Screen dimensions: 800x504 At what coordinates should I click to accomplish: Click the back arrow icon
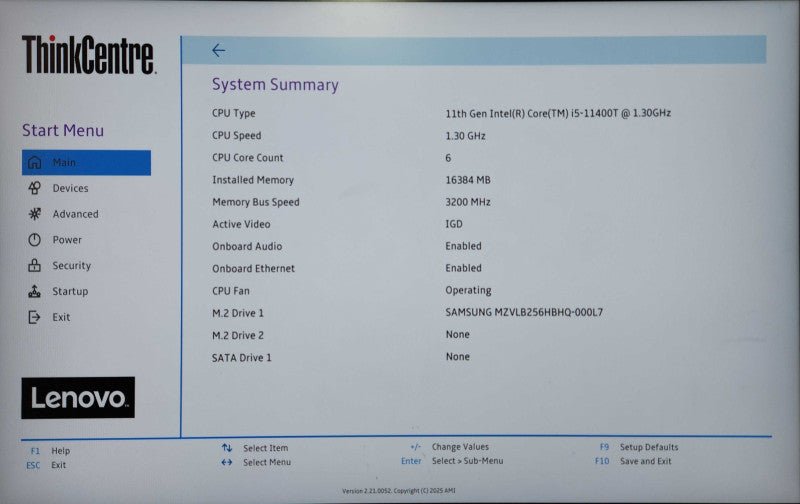coord(218,50)
